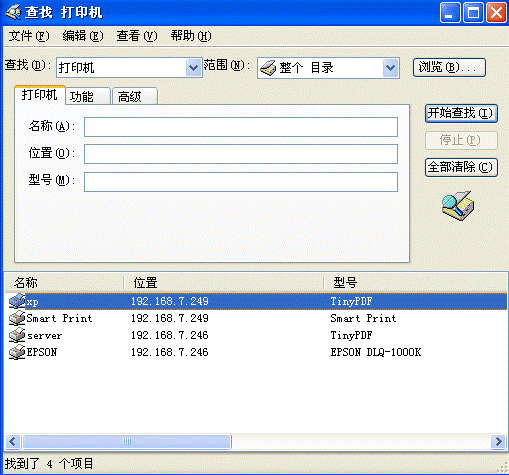Select the server printer icon

(x=17, y=335)
